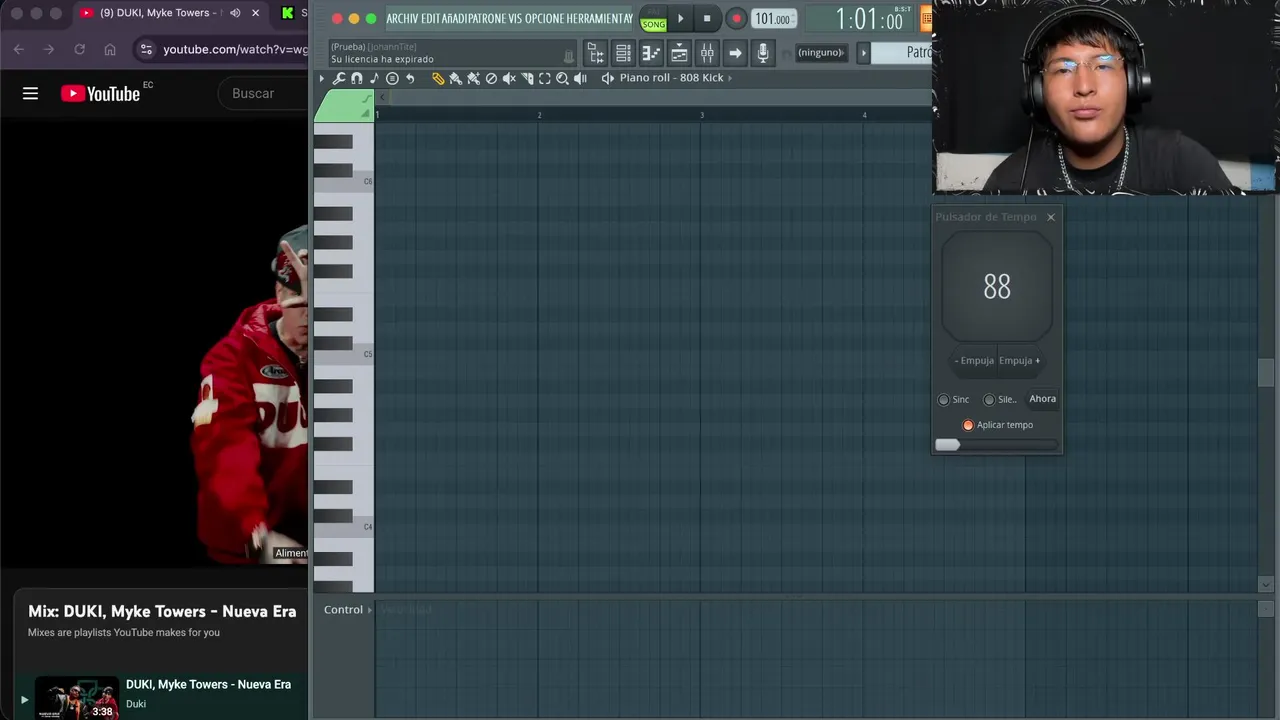Select the mute tool in piano roll
Viewport: 1280px width, 720px height.
tap(509, 78)
